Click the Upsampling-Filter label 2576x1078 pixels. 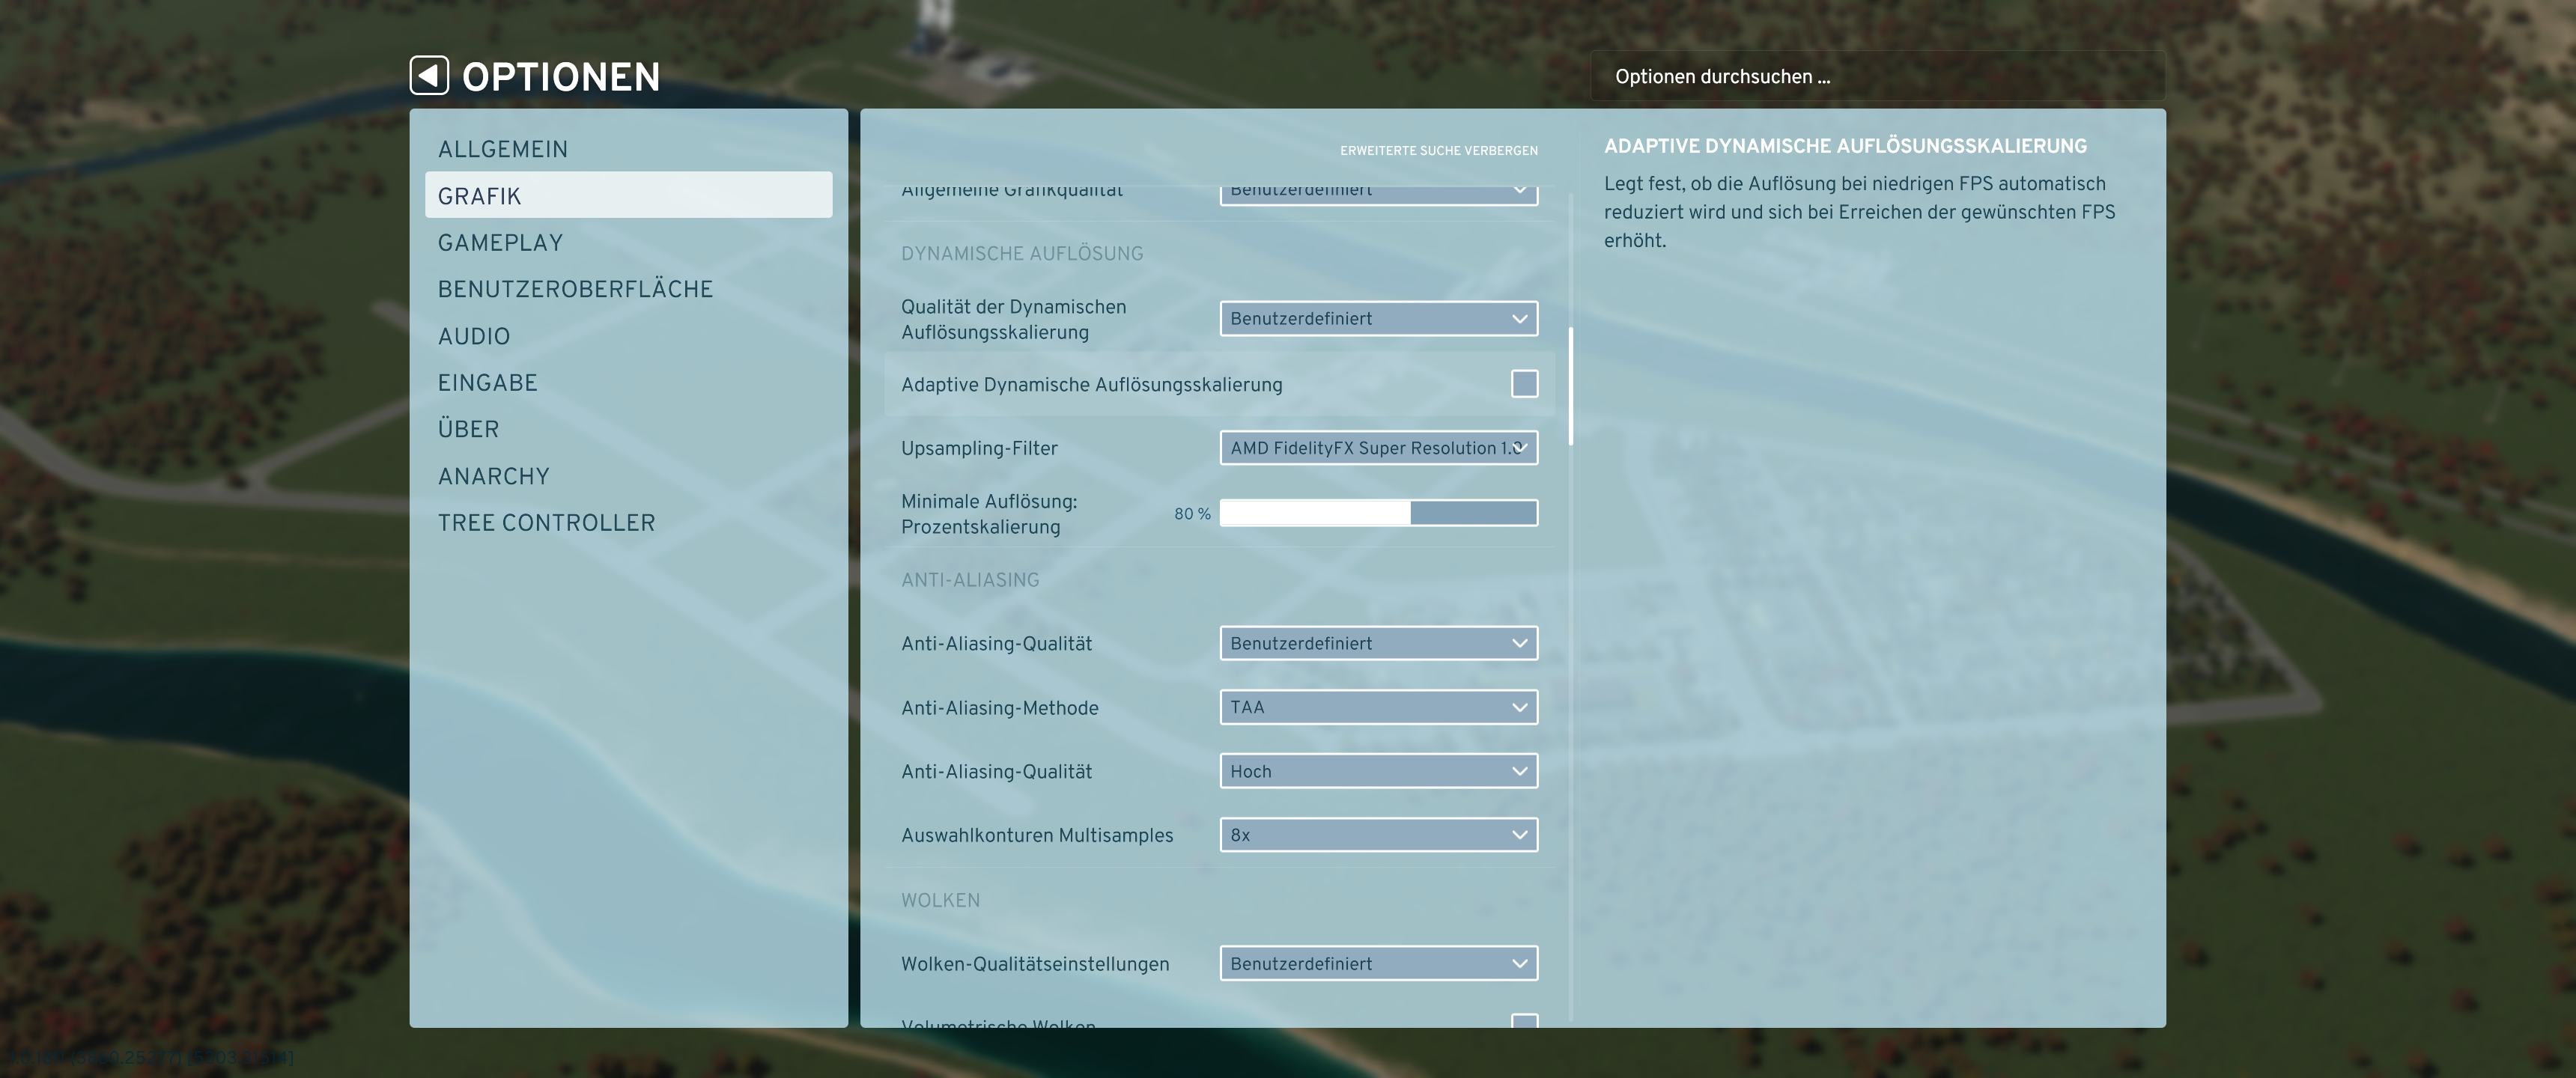coord(979,448)
